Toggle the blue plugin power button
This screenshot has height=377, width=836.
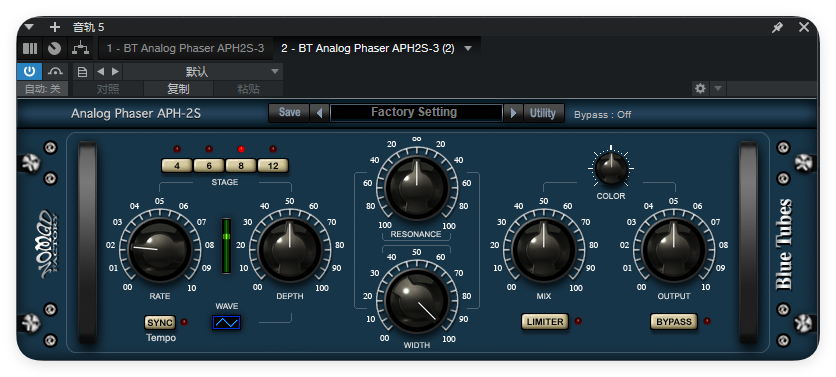click(29, 71)
